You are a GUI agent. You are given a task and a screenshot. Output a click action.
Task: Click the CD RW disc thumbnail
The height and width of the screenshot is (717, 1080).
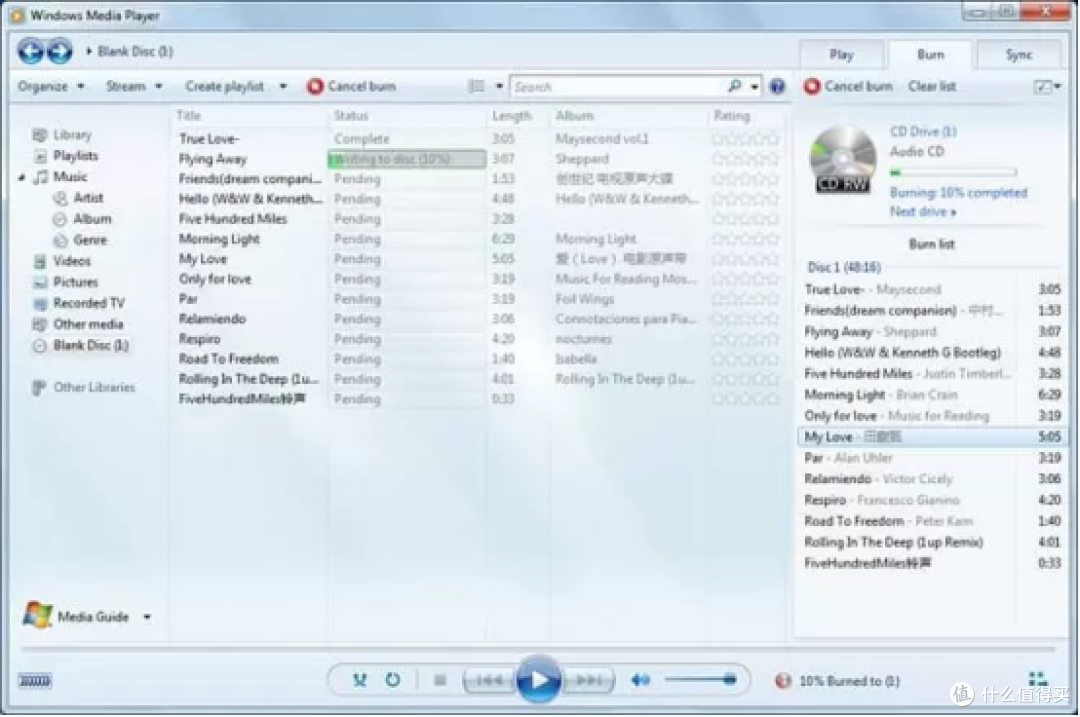click(x=843, y=160)
